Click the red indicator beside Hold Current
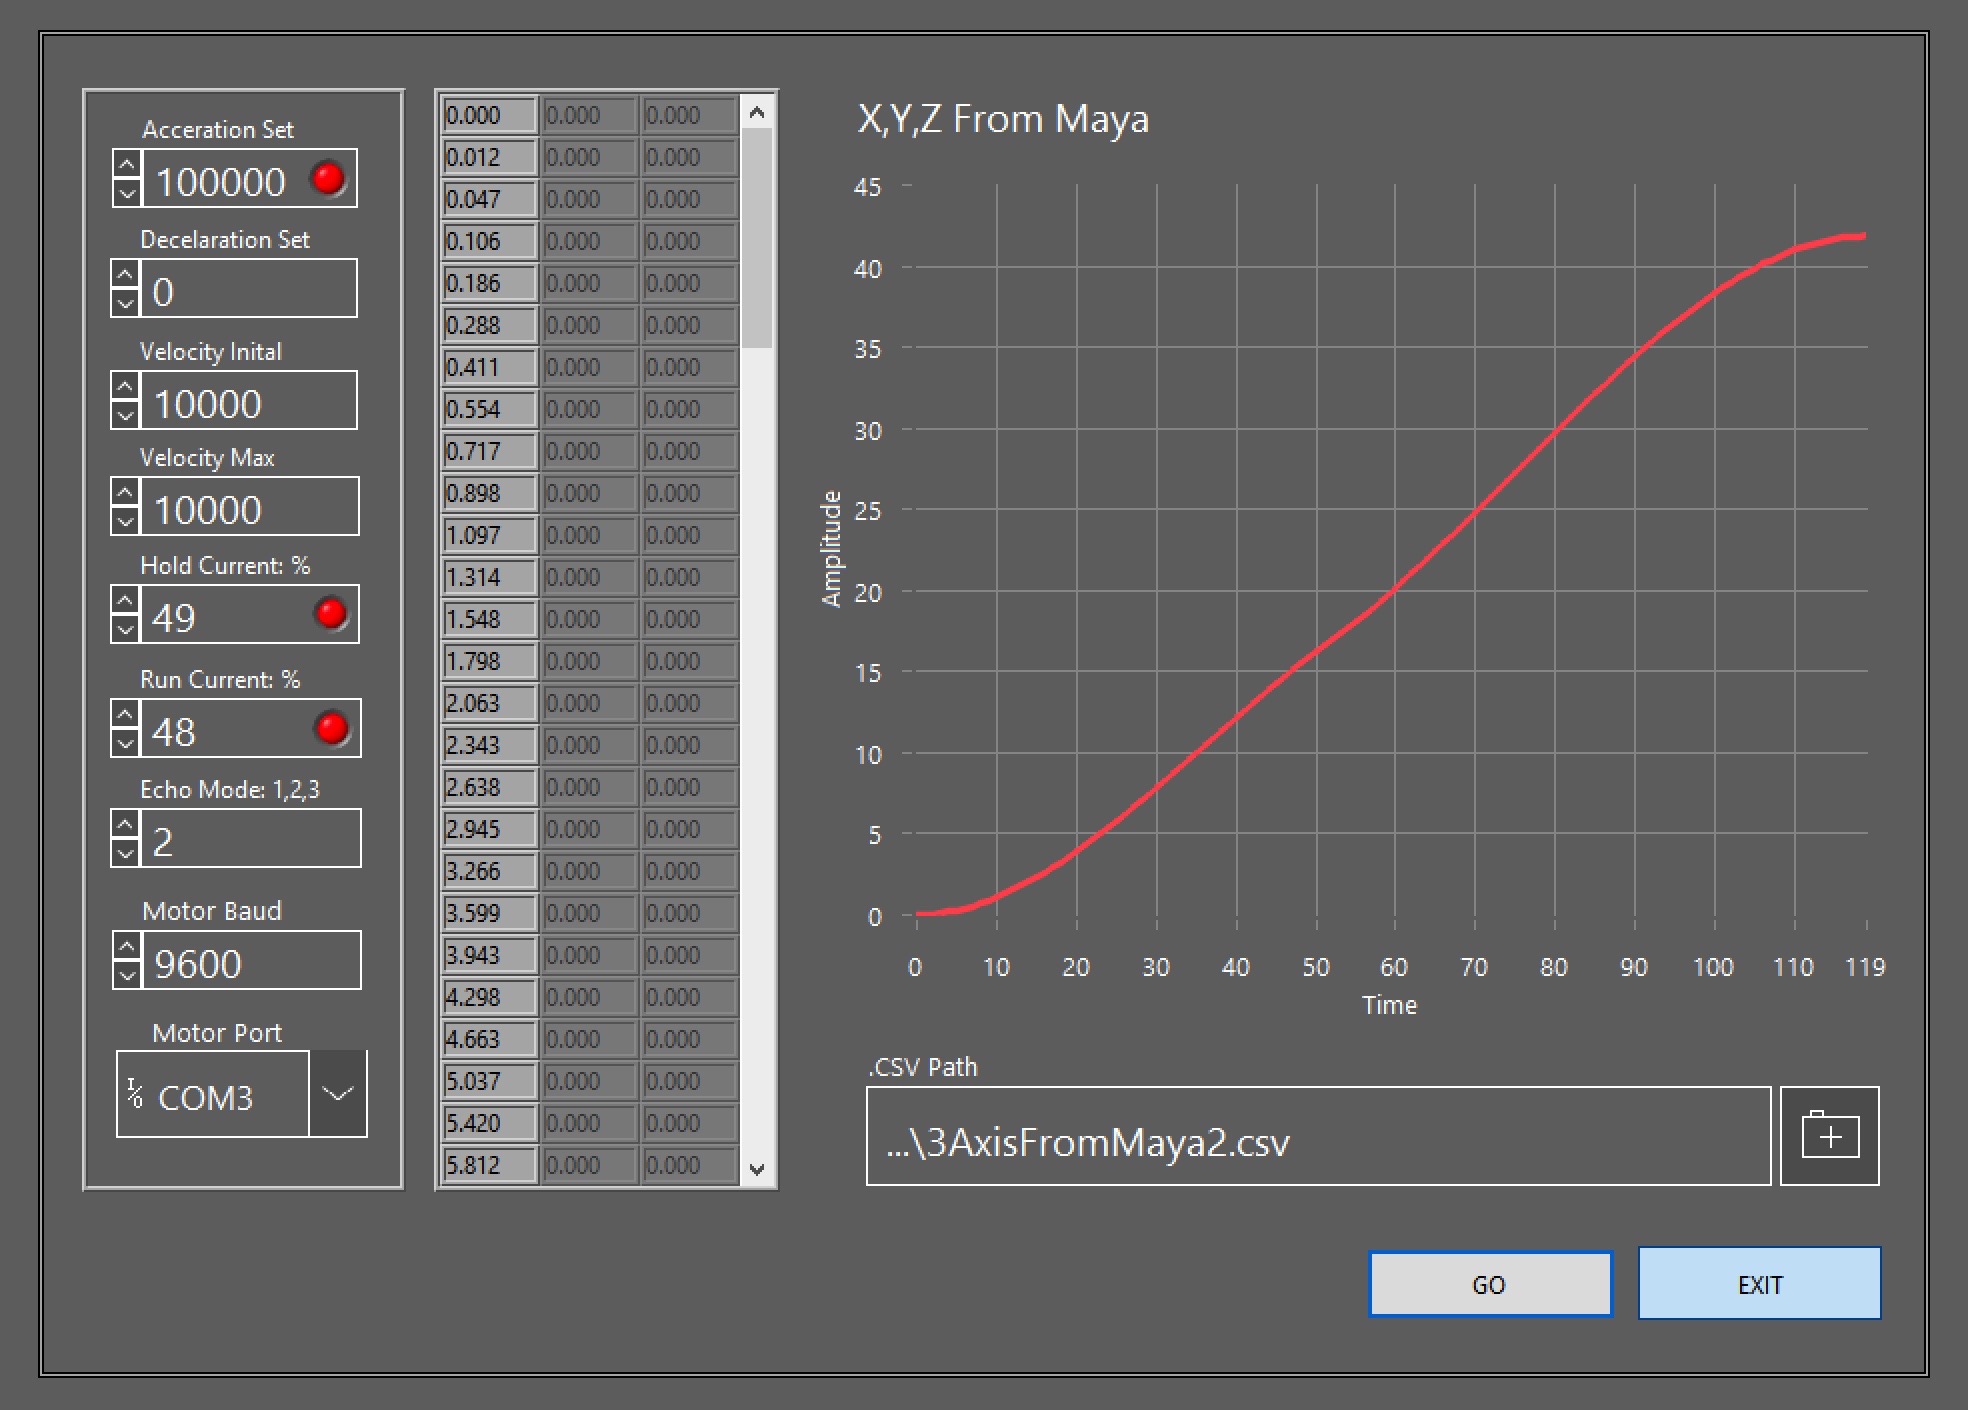This screenshot has height=1410, width=1968. coord(330,613)
